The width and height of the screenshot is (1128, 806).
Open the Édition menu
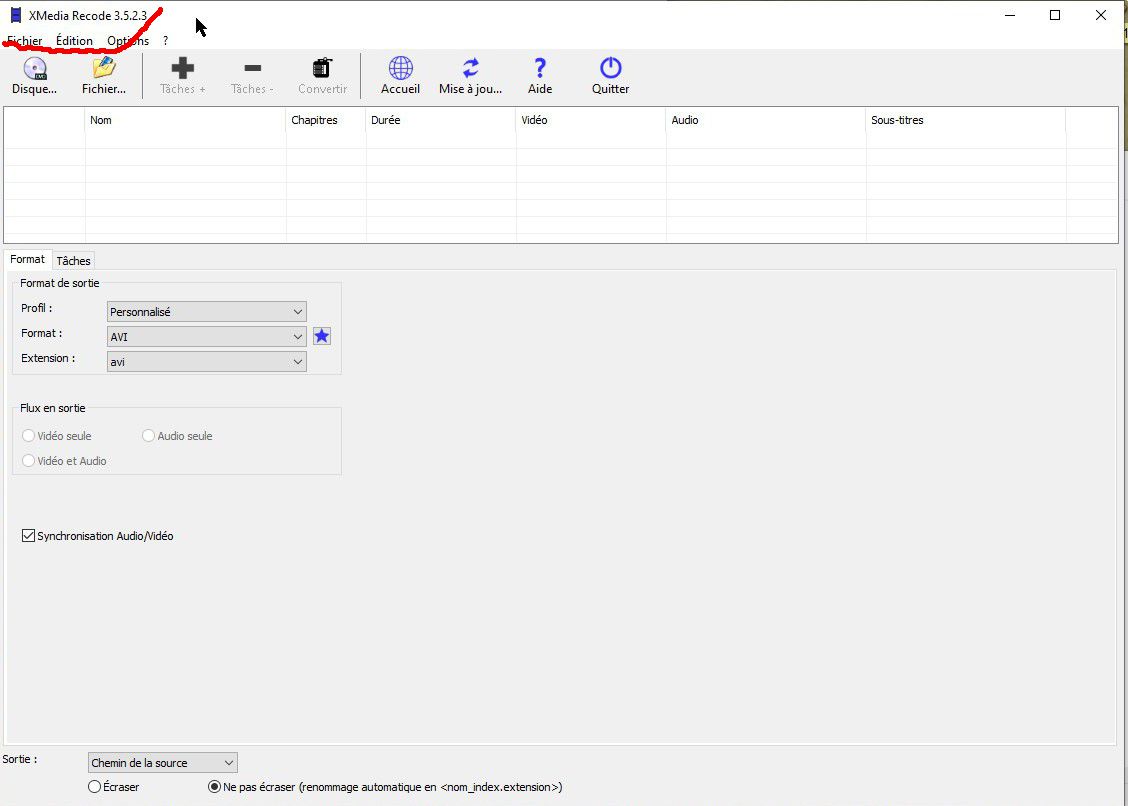(x=74, y=40)
